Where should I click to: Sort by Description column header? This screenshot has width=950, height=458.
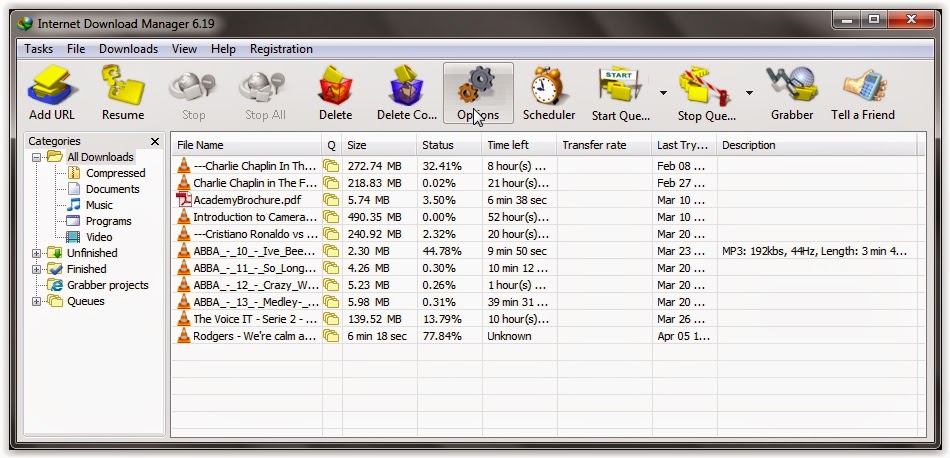(816, 145)
